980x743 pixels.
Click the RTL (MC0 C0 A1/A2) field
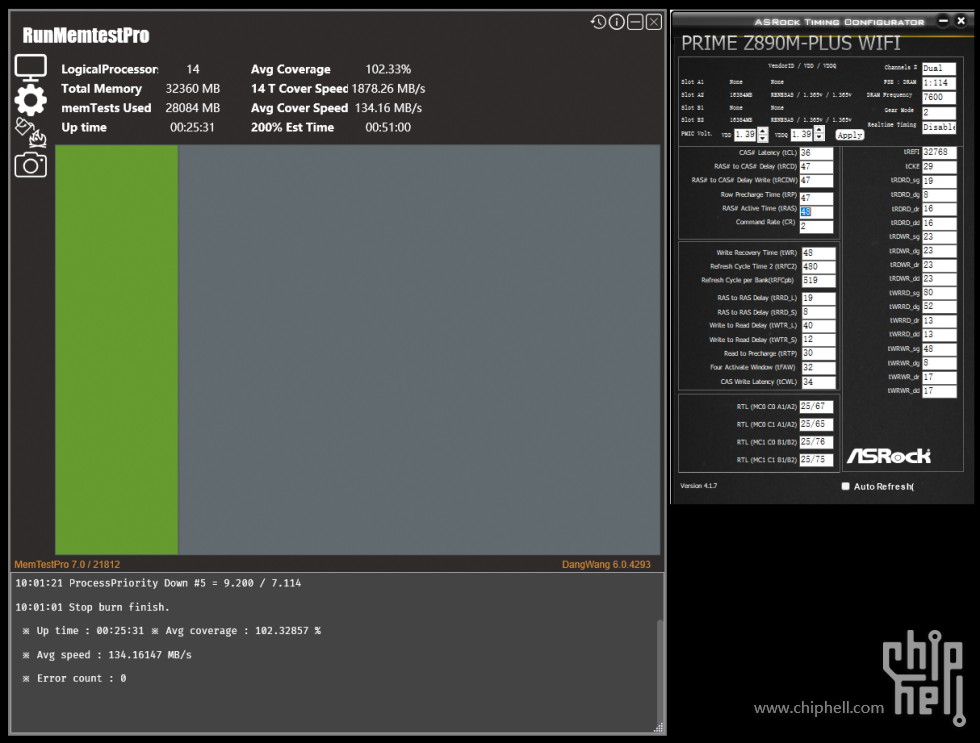(x=816, y=407)
